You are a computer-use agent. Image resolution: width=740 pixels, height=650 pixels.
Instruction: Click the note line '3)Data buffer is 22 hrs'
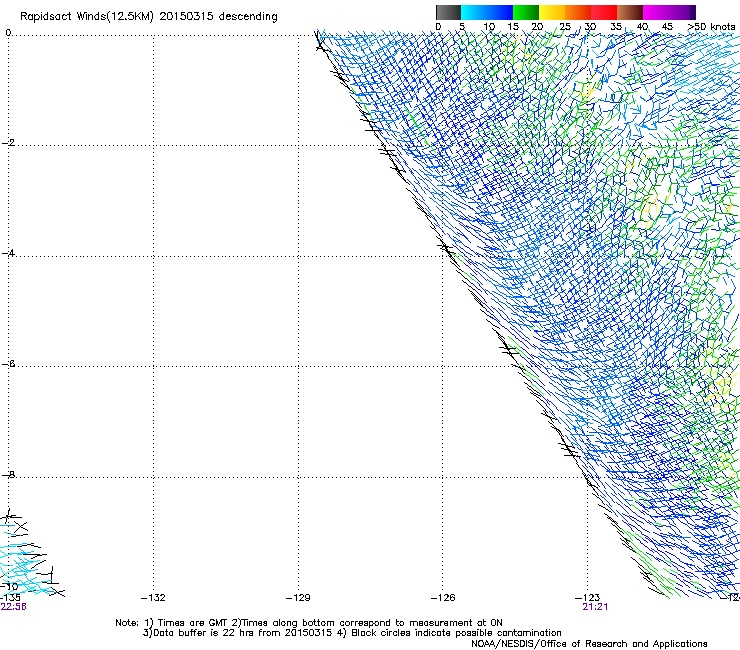pos(352,633)
